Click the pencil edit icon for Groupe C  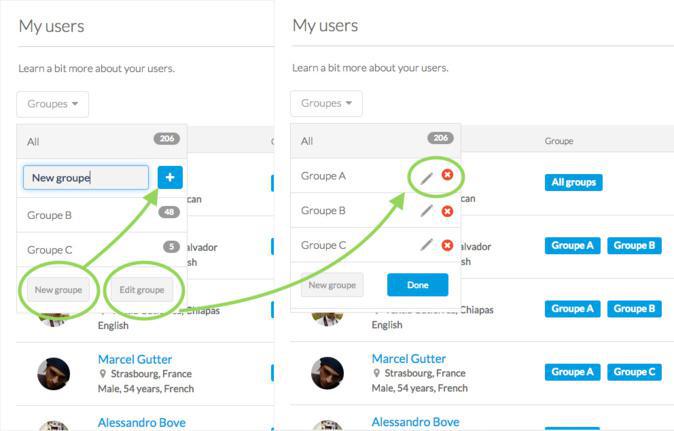(427, 245)
